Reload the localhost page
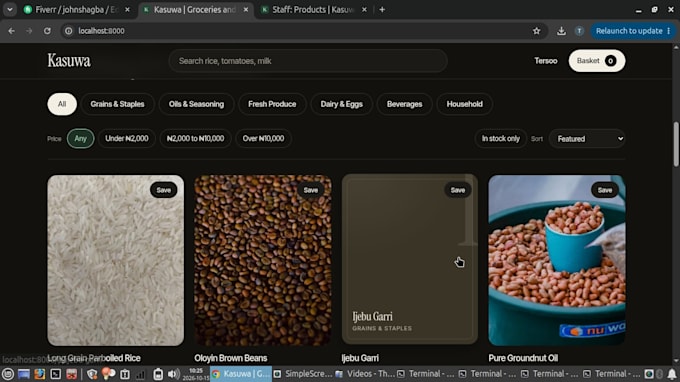The width and height of the screenshot is (680, 382). pos(47,31)
